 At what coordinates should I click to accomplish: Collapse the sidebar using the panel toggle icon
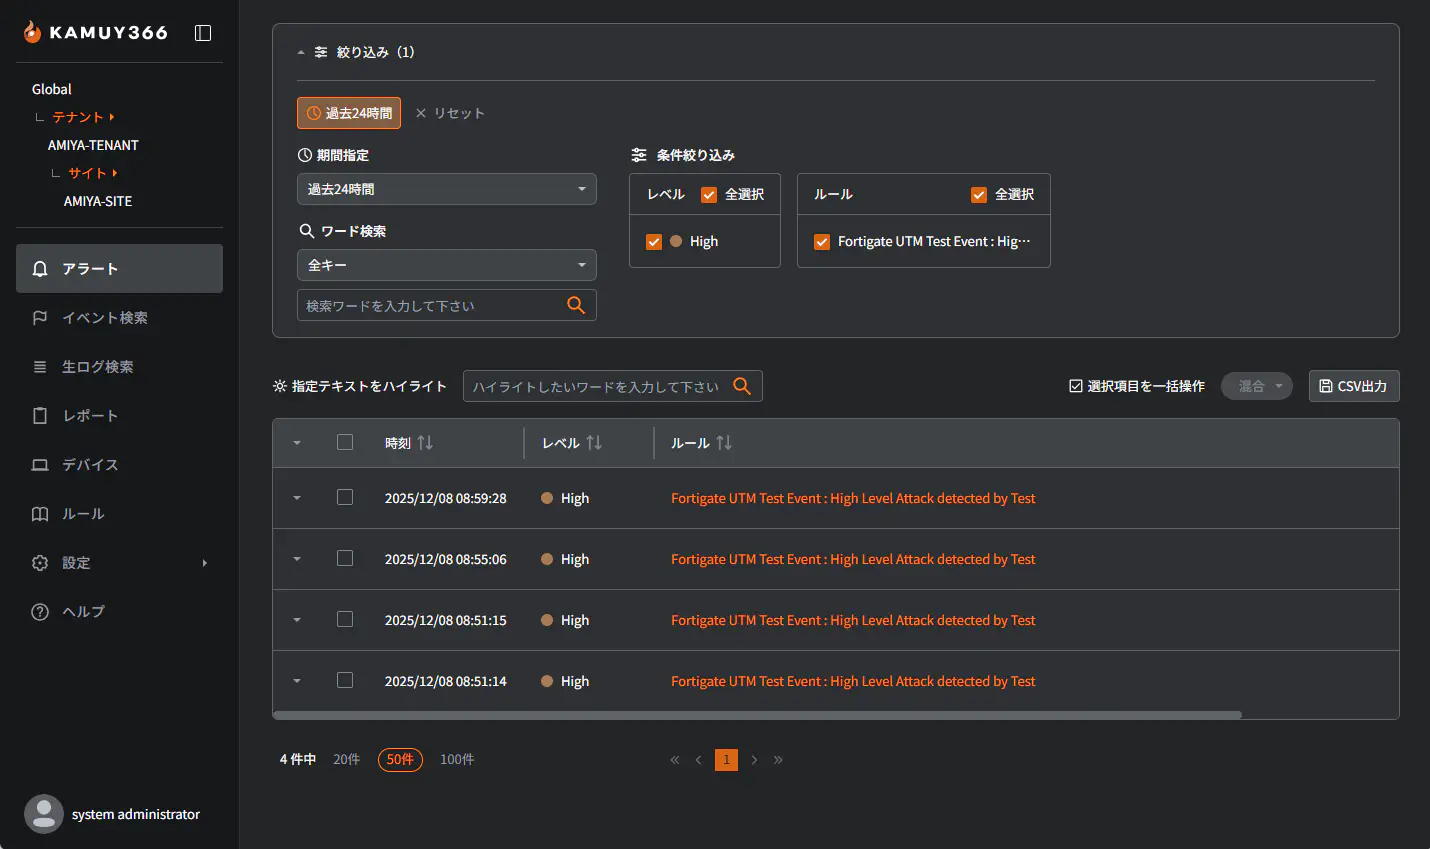[203, 33]
